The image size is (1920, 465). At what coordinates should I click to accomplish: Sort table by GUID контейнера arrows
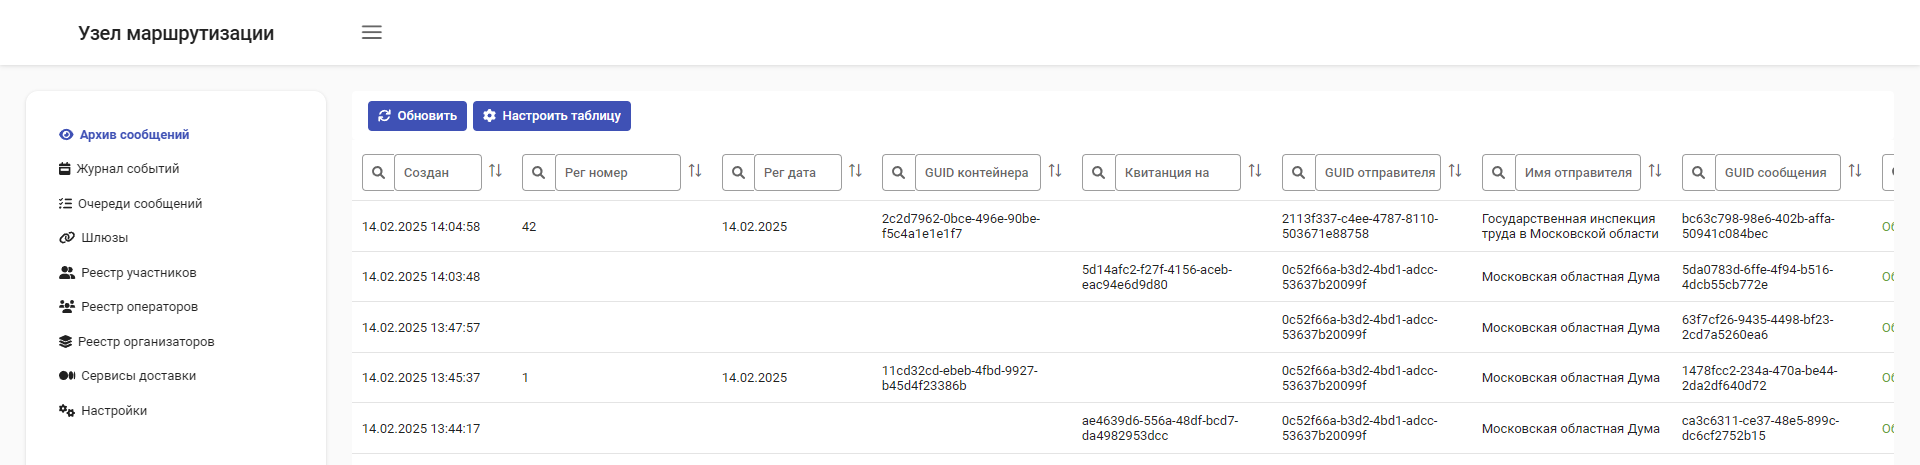coord(1055,171)
